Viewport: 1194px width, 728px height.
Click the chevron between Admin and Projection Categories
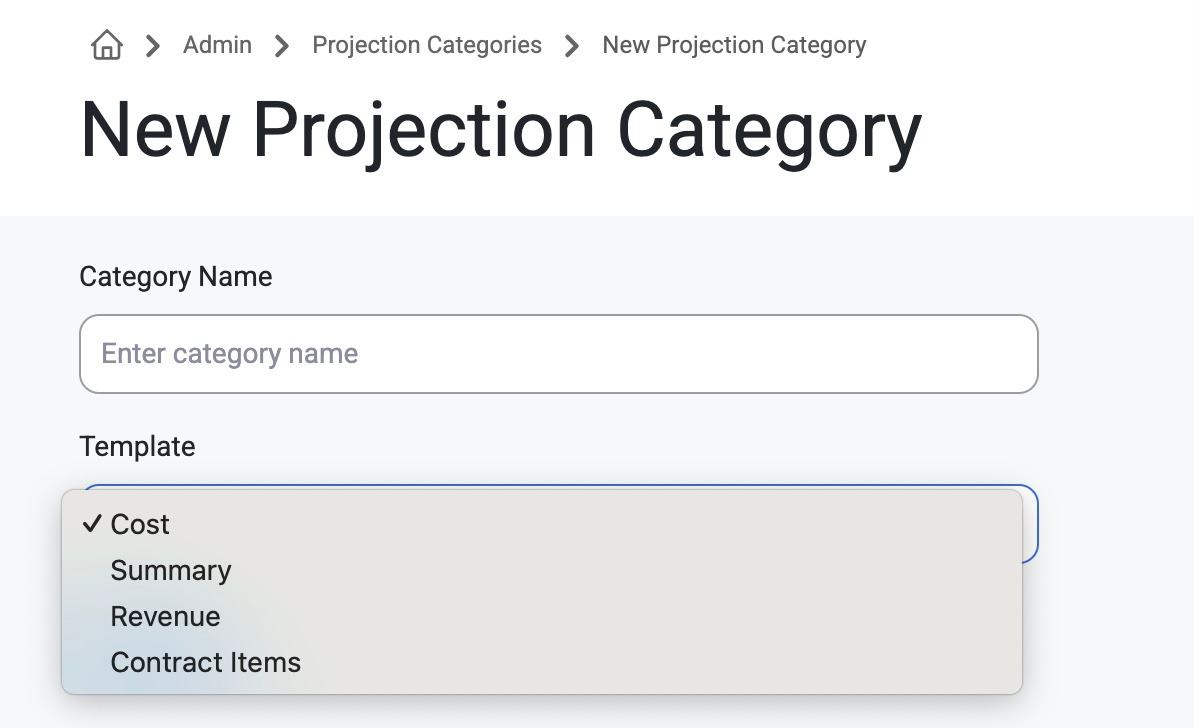(x=283, y=46)
